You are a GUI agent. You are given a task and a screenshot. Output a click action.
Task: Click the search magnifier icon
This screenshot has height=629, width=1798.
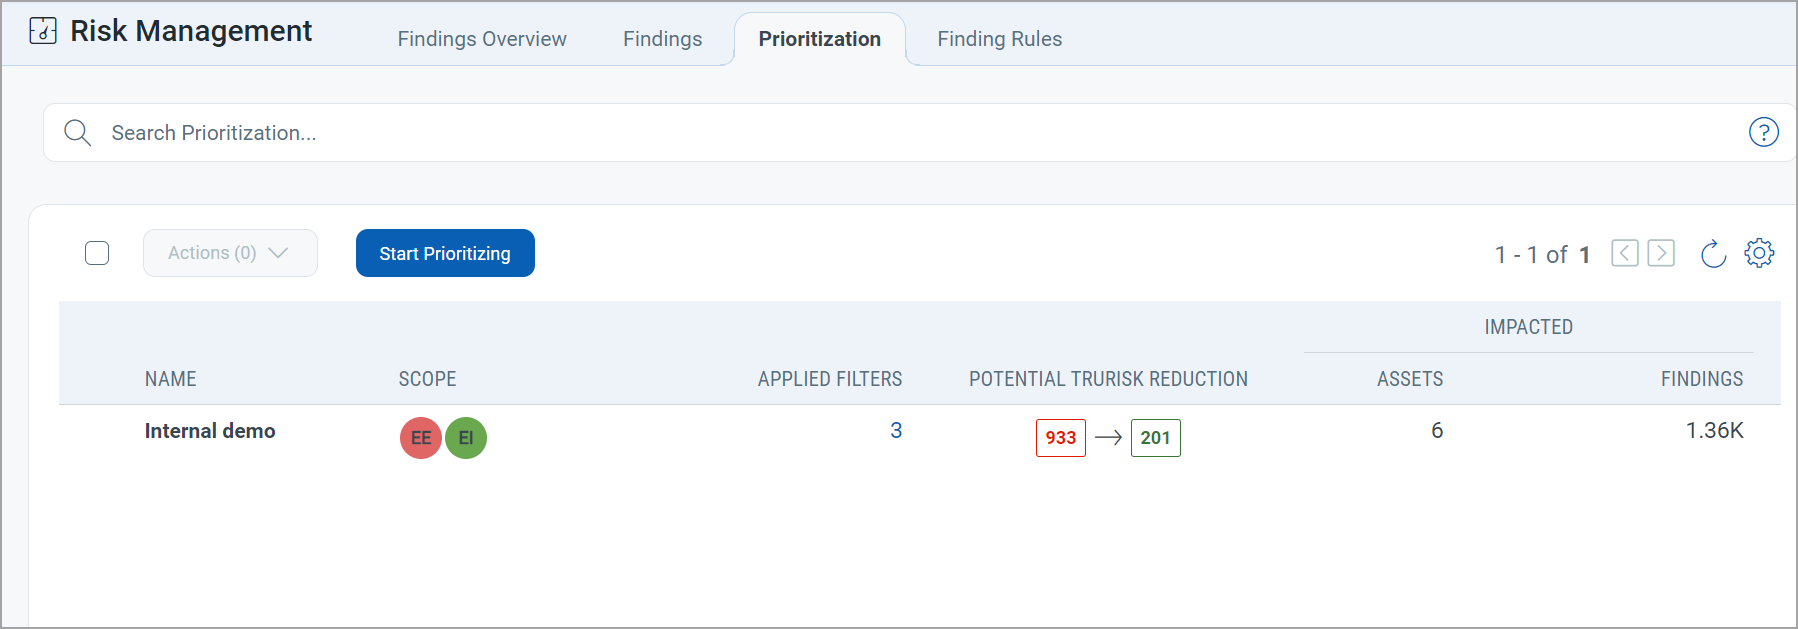tap(77, 132)
